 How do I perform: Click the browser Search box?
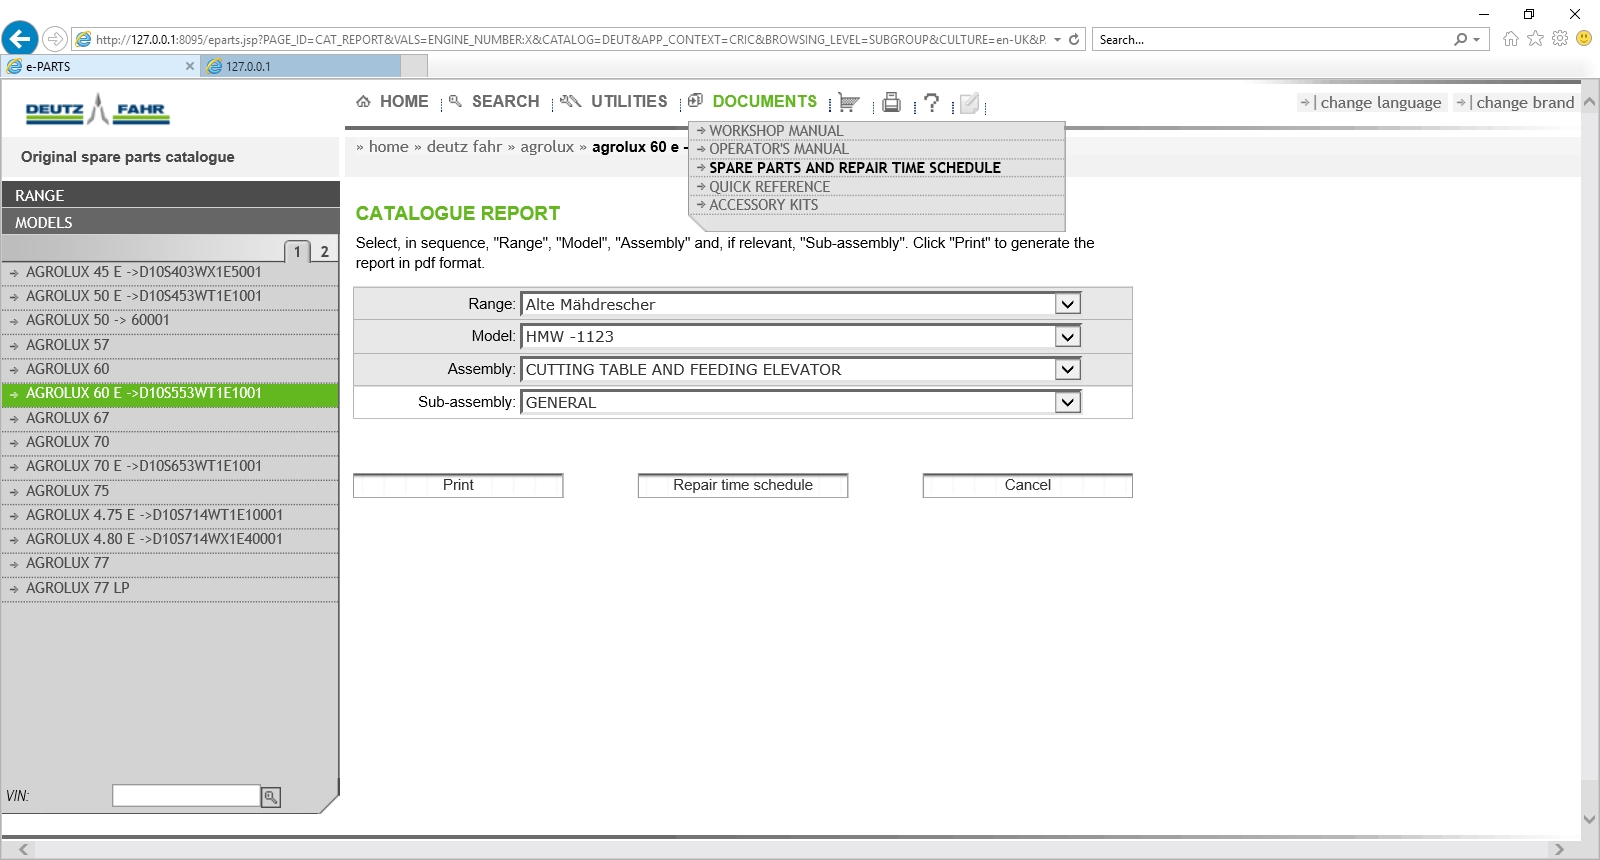(1272, 40)
